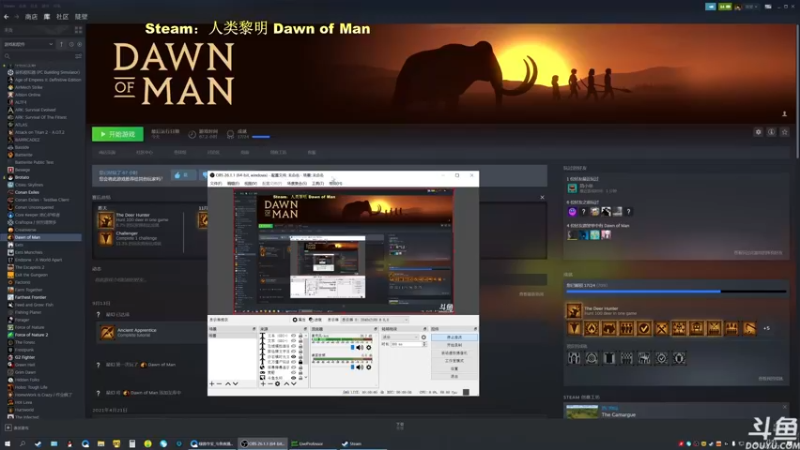The image size is (800, 450).
Task: Open OBS scene transition dropdown
Action: pos(401,337)
